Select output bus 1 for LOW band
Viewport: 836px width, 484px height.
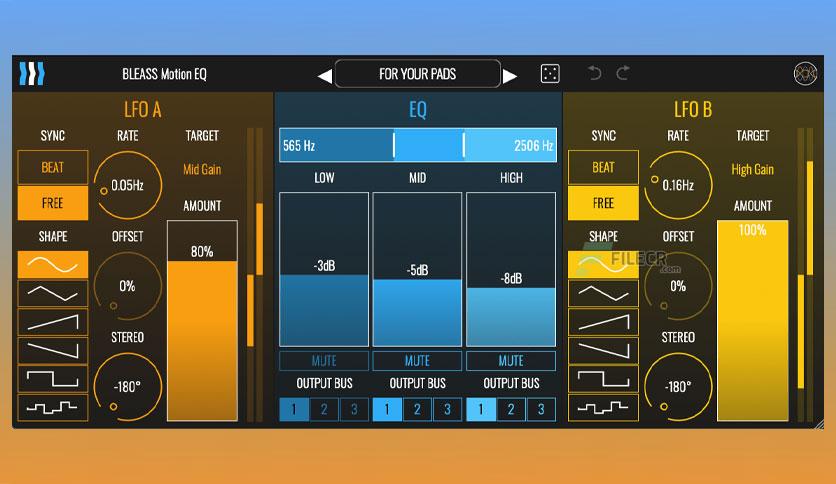[x=294, y=409]
